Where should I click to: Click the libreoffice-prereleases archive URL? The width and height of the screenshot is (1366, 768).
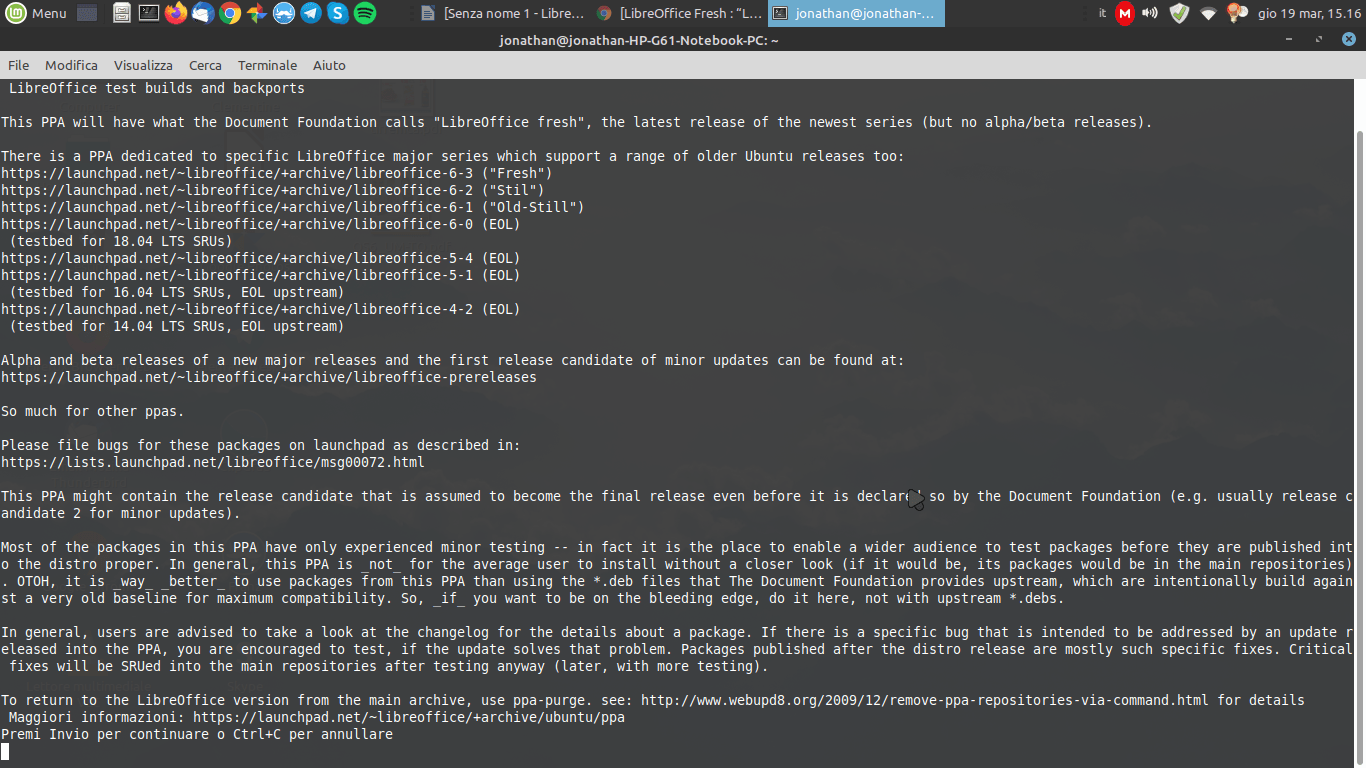[268, 377]
